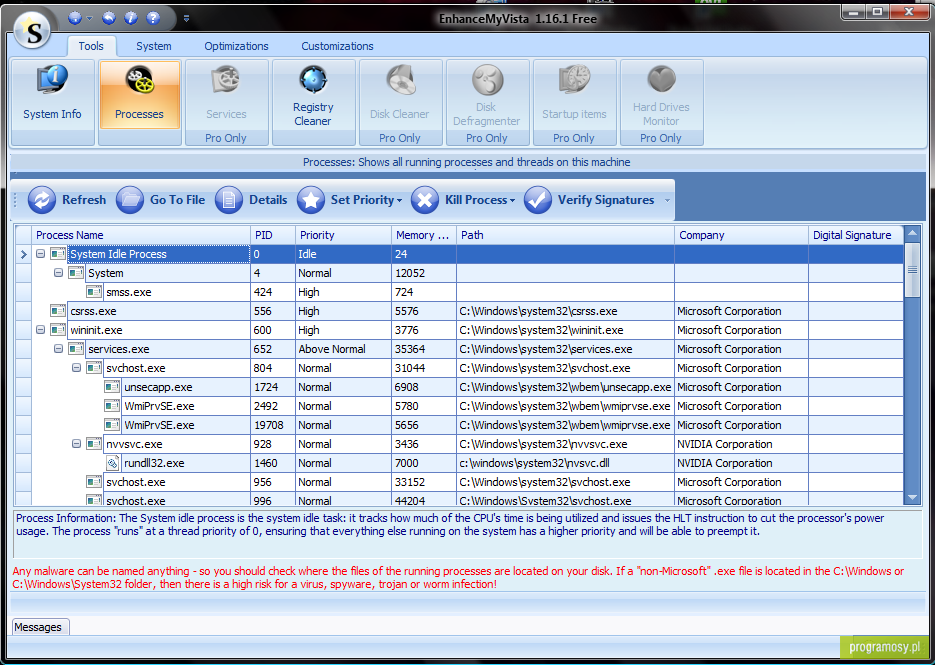This screenshot has height=665, width=935.
Task: Click the csrss.exe process icon
Action: (x=58, y=311)
